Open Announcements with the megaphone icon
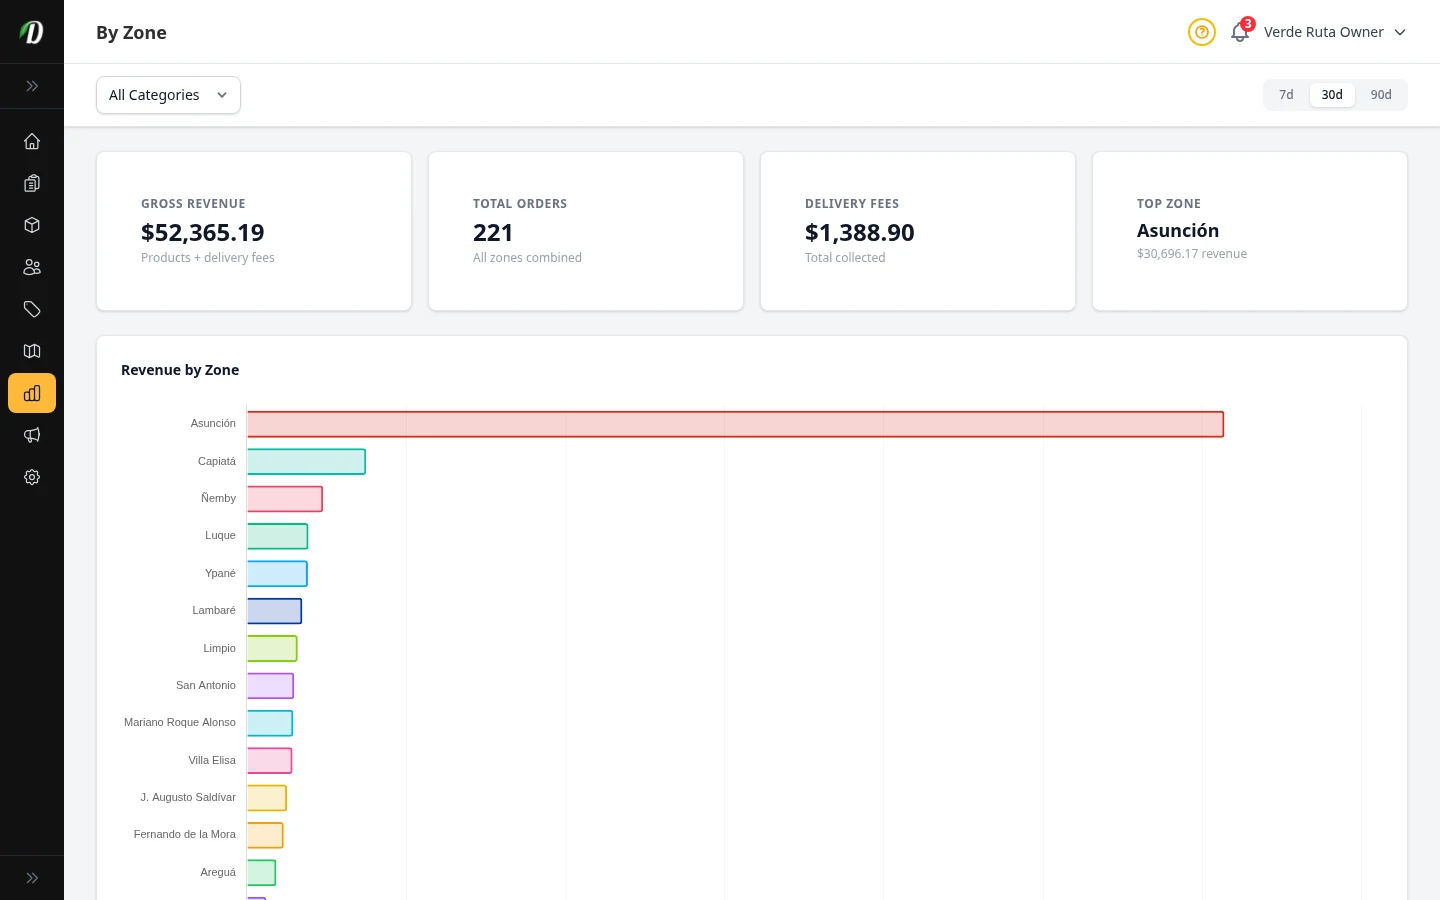The height and width of the screenshot is (900, 1440). 31,435
